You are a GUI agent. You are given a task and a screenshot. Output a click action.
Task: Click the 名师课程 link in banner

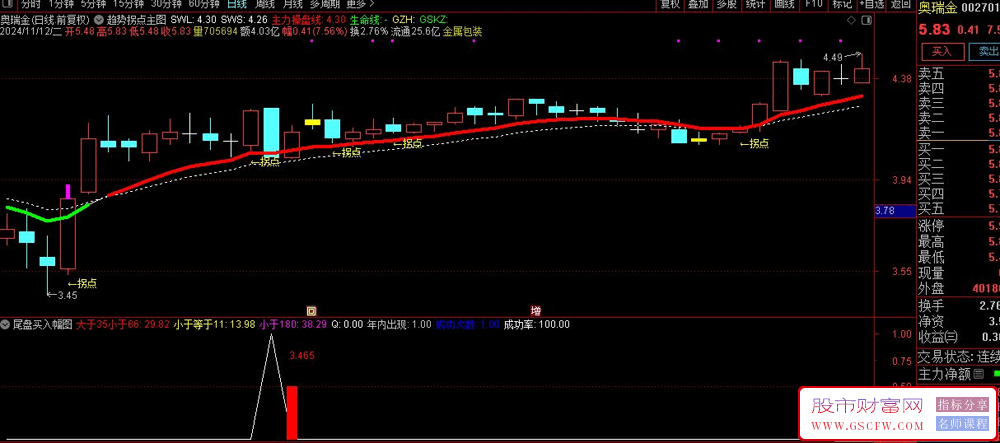point(962,423)
